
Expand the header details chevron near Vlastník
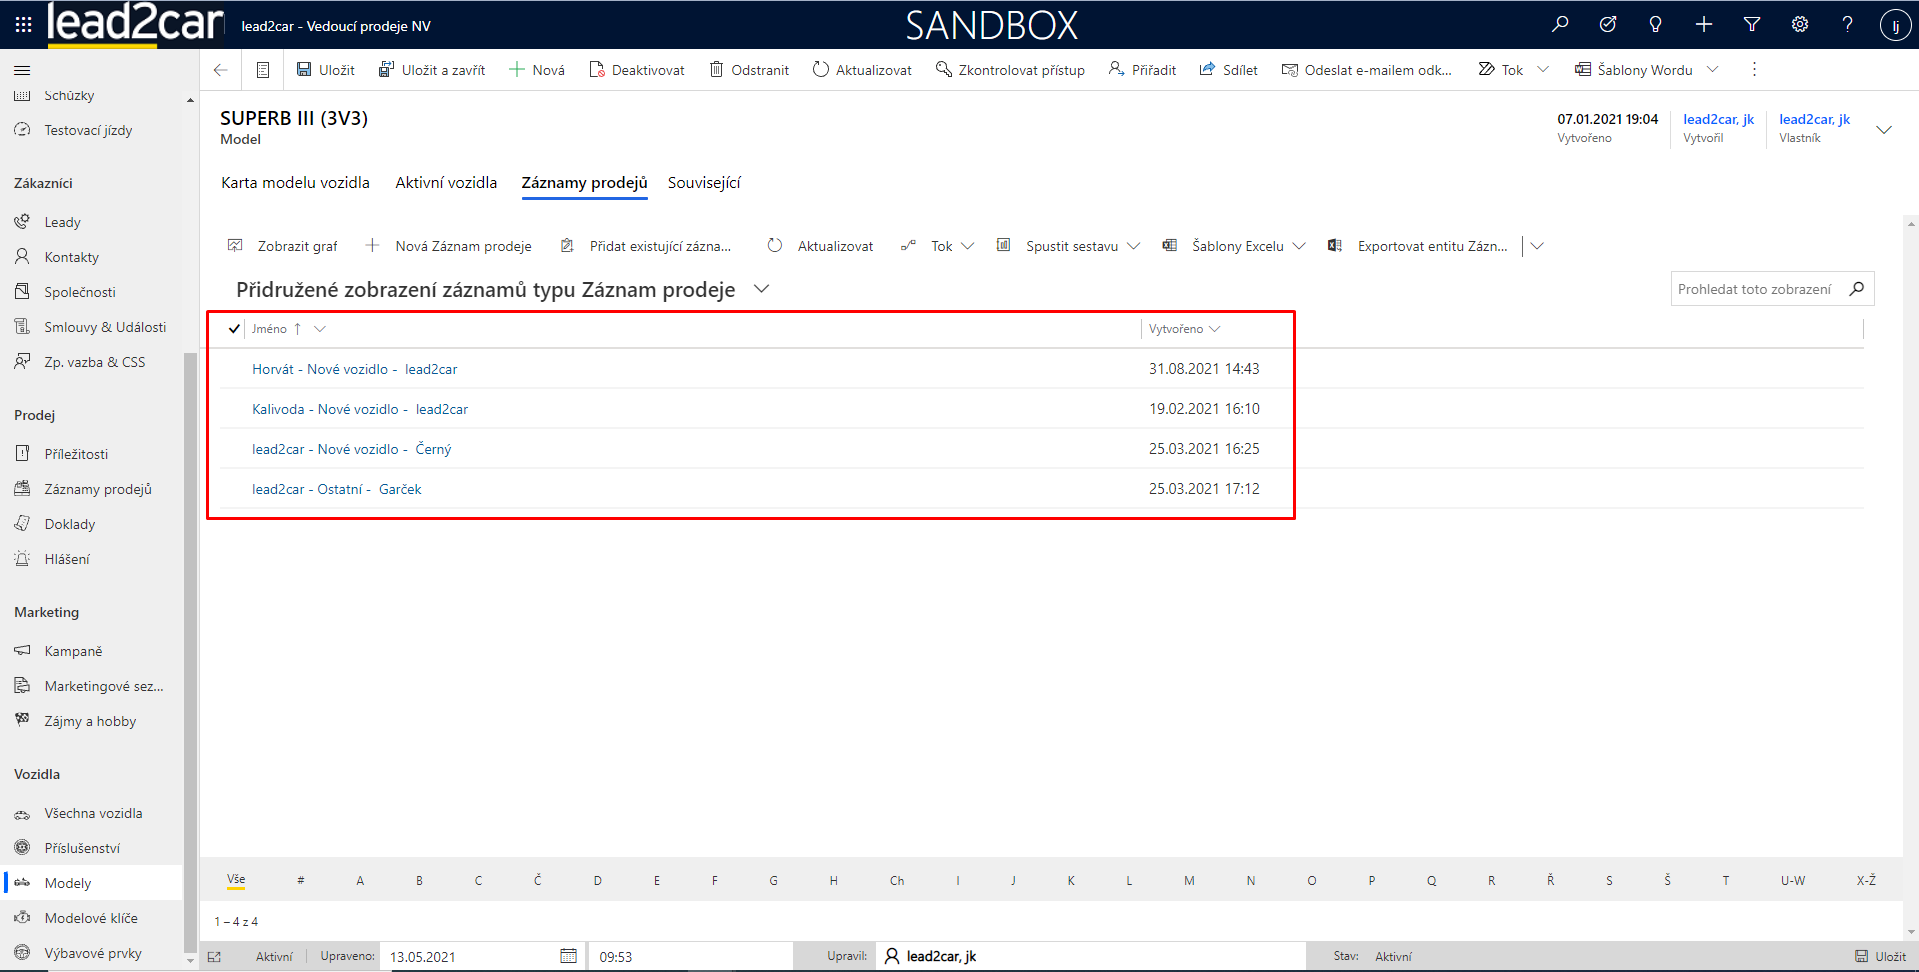(1883, 130)
